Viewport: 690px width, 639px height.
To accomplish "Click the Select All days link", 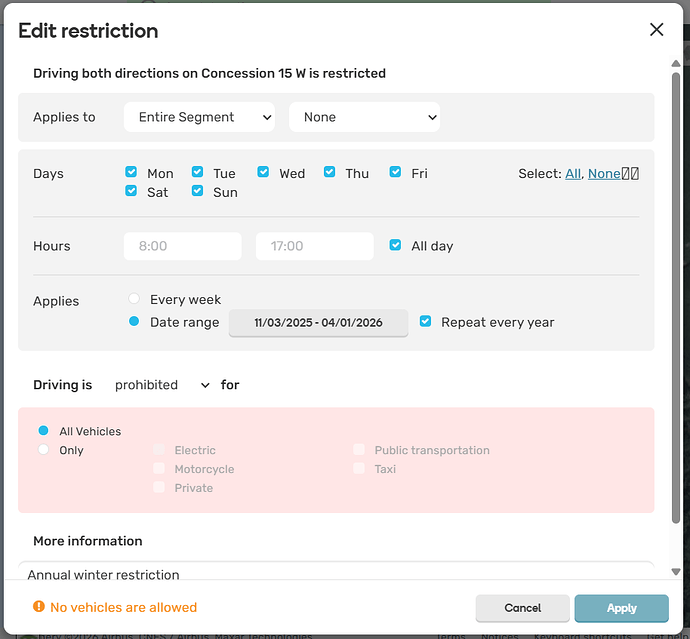I will coord(572,174).
